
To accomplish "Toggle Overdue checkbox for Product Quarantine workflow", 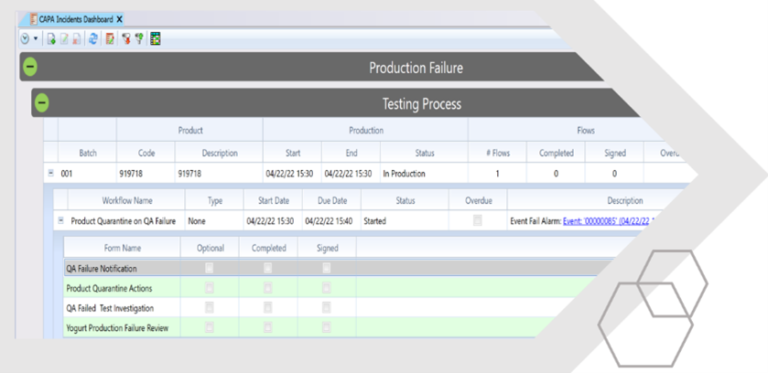I will pos(478,221).
